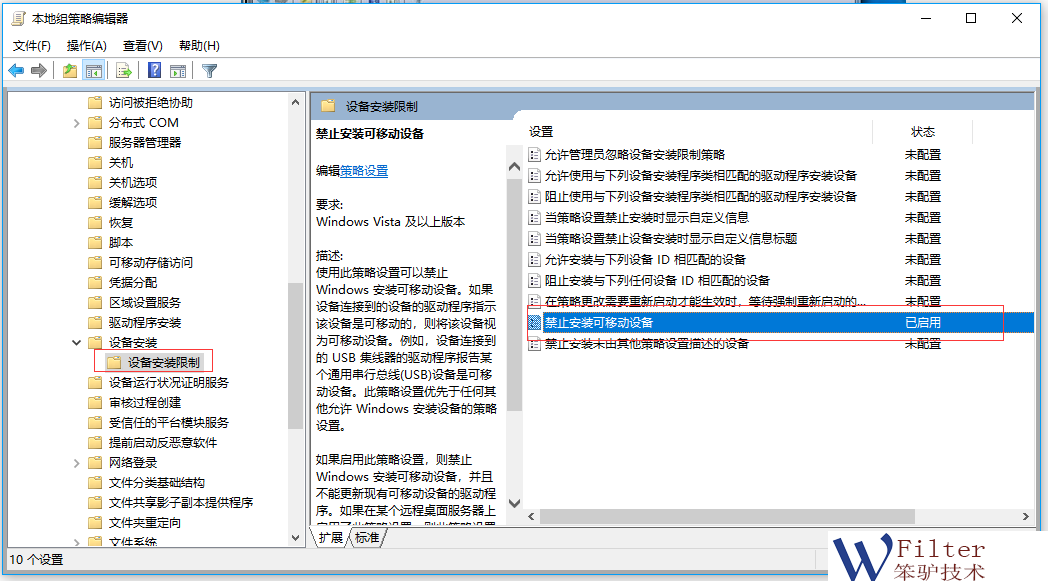Open help via blue question mark icon
Image resolution: width=1048 pixels, height=581 pixels.
point(155,70)
